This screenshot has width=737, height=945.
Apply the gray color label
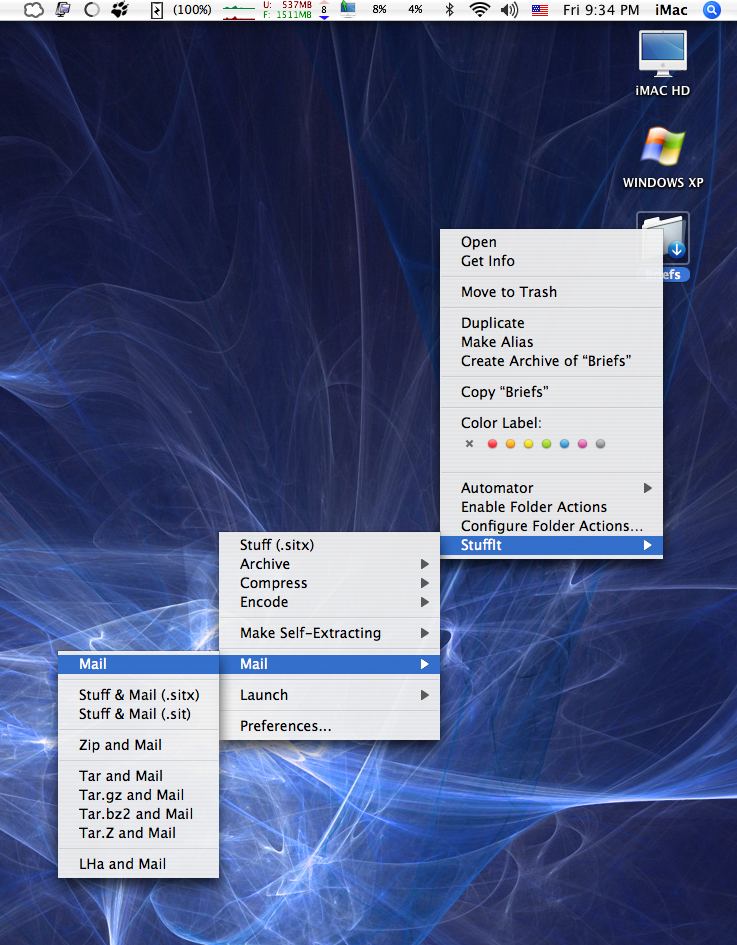coord(600,444)
